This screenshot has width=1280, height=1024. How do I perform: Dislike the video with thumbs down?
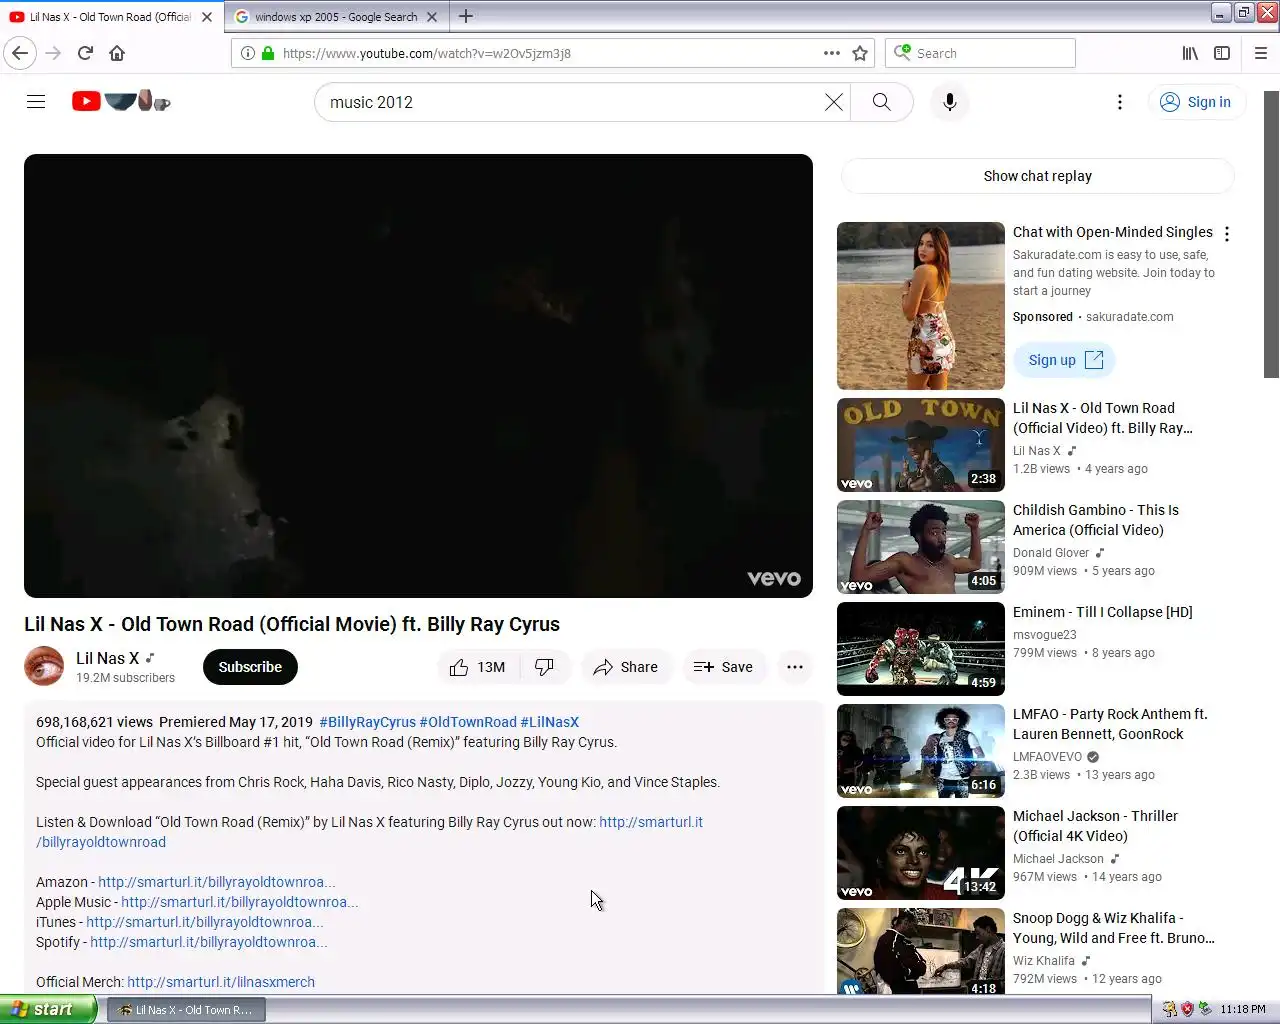pyautogui.click(x=545, y=667)
